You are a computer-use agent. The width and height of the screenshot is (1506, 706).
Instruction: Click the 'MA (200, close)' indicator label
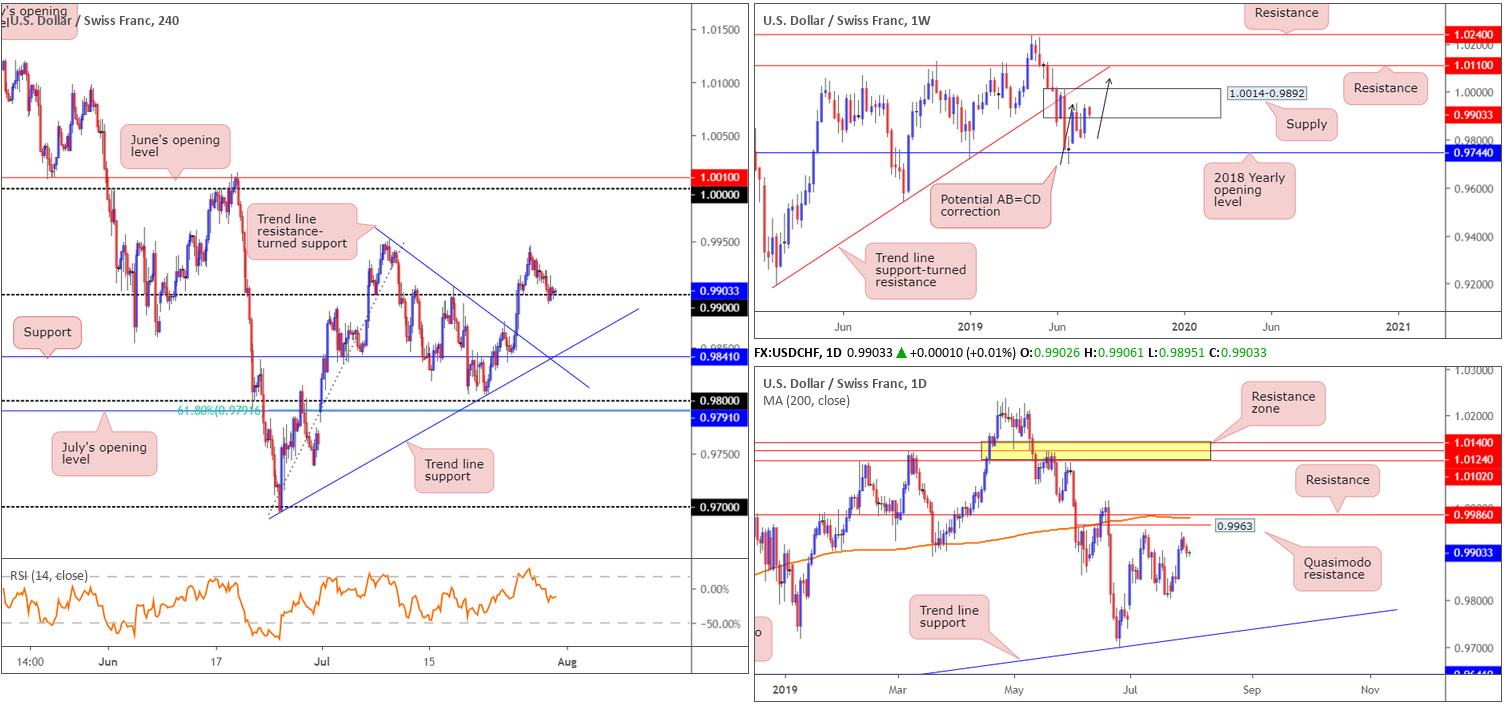tap(806, 400)
